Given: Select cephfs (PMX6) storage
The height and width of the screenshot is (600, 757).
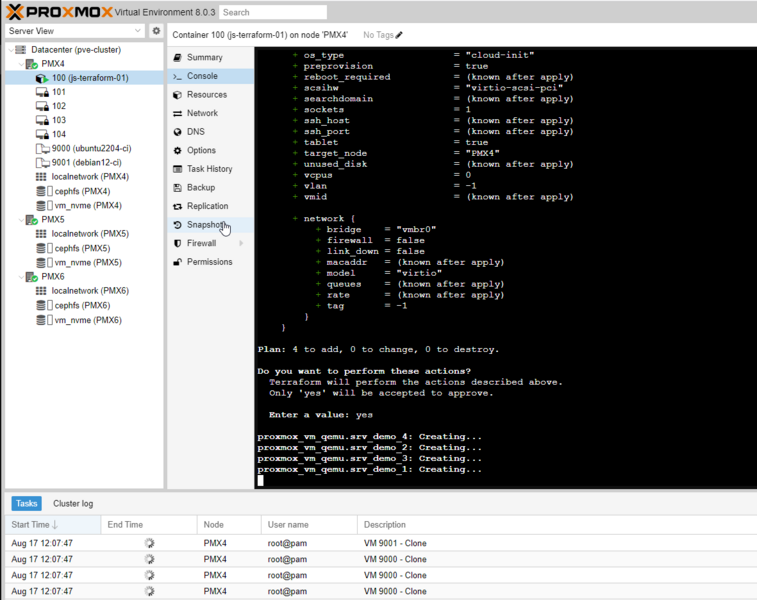Looking at the screenshot, I should click(x=84, y=306).
